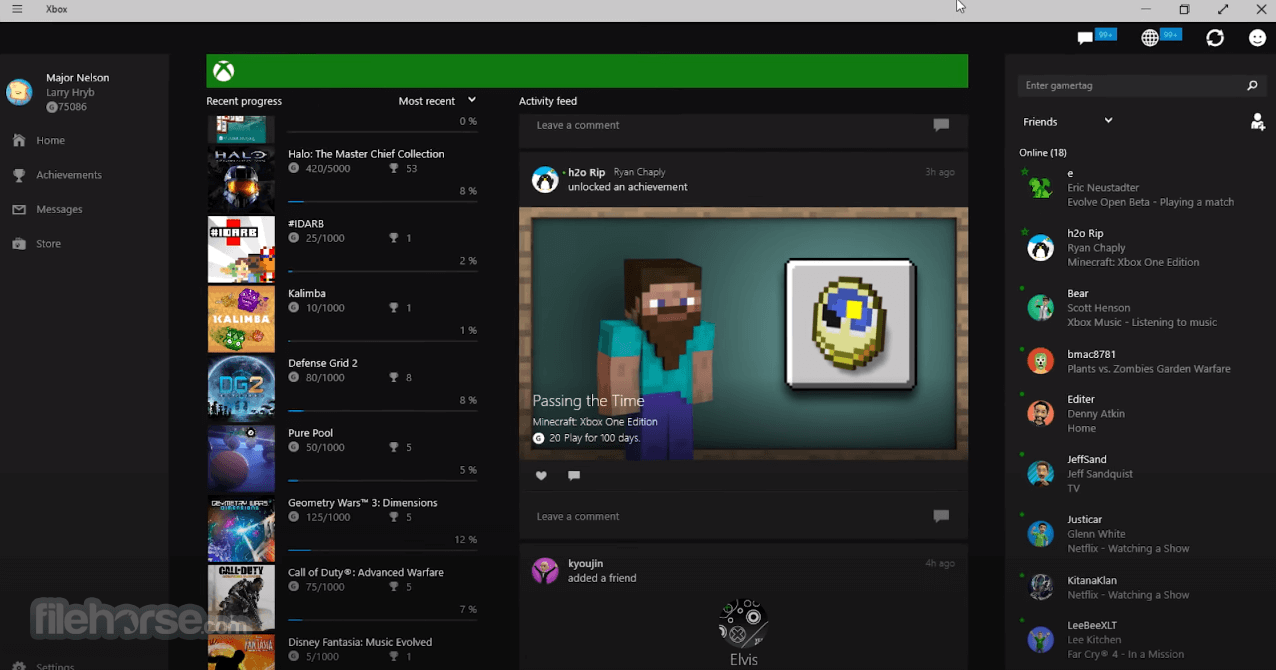The height and width of the screenshot is (670, 1276).
Task: Open Store in the sidebar
Action: [x=48, y=244]
